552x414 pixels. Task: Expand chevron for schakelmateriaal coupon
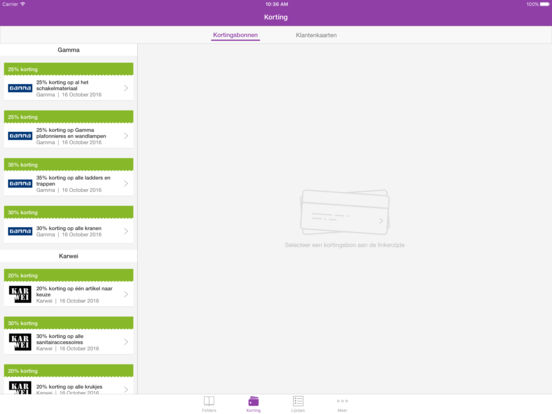point(126,88)
